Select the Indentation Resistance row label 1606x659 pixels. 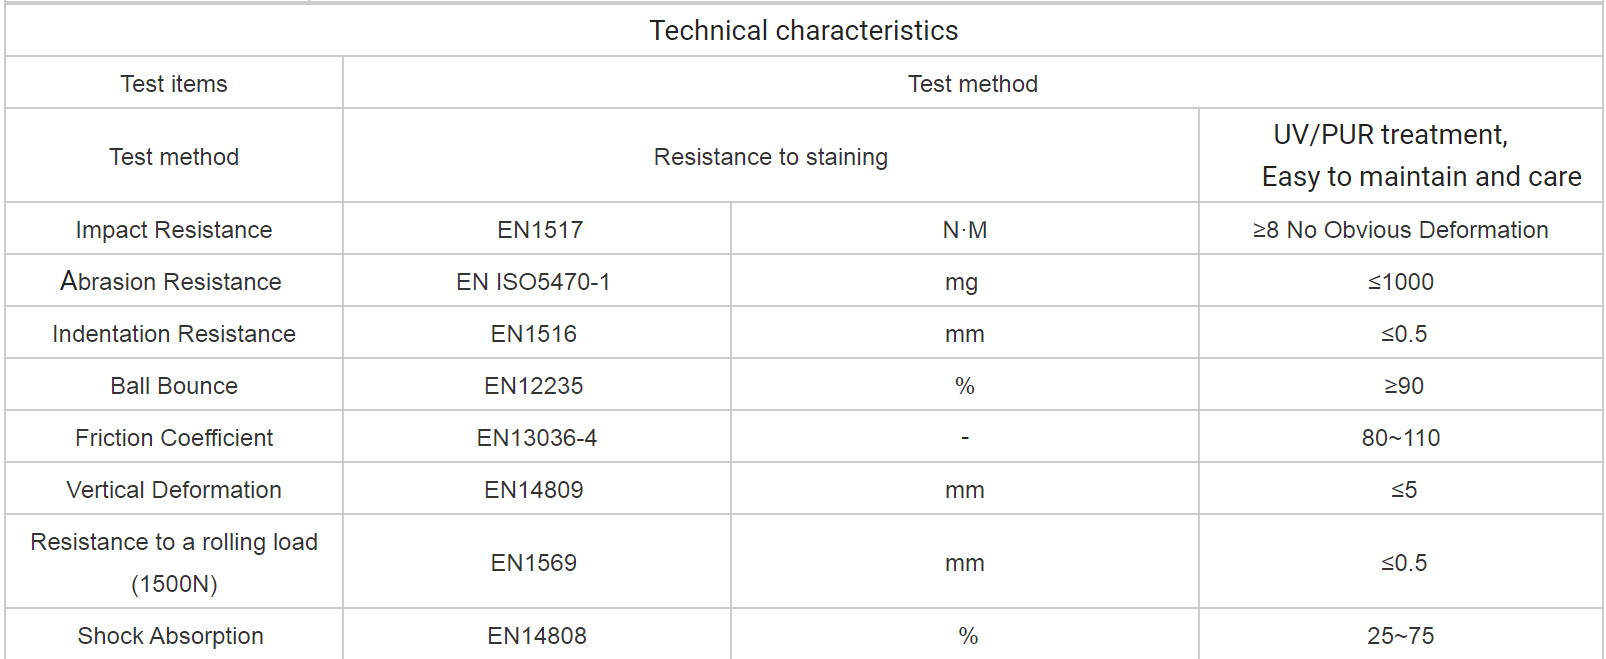[x=174, y=334]
